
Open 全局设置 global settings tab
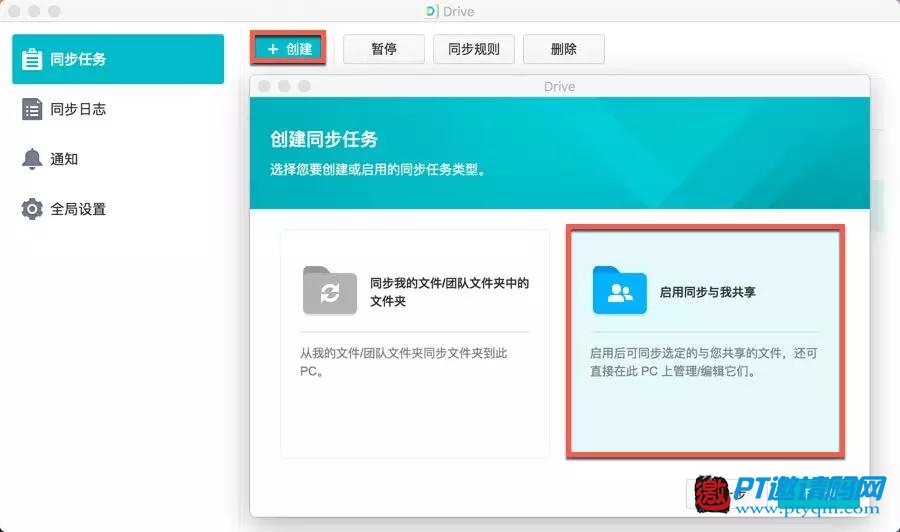118,209
